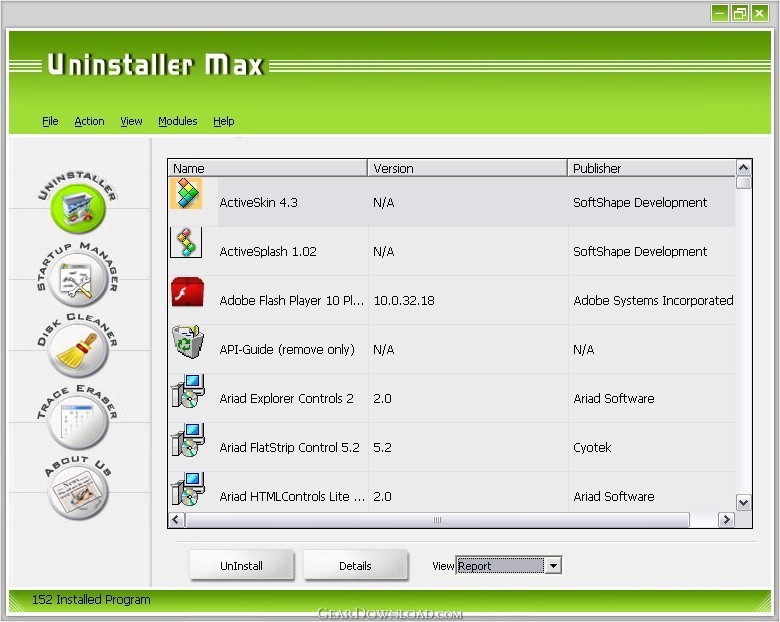Select the ActiveSplash 1.02 entry
Screen dimensions: 780x622
[x=268, y=252]
